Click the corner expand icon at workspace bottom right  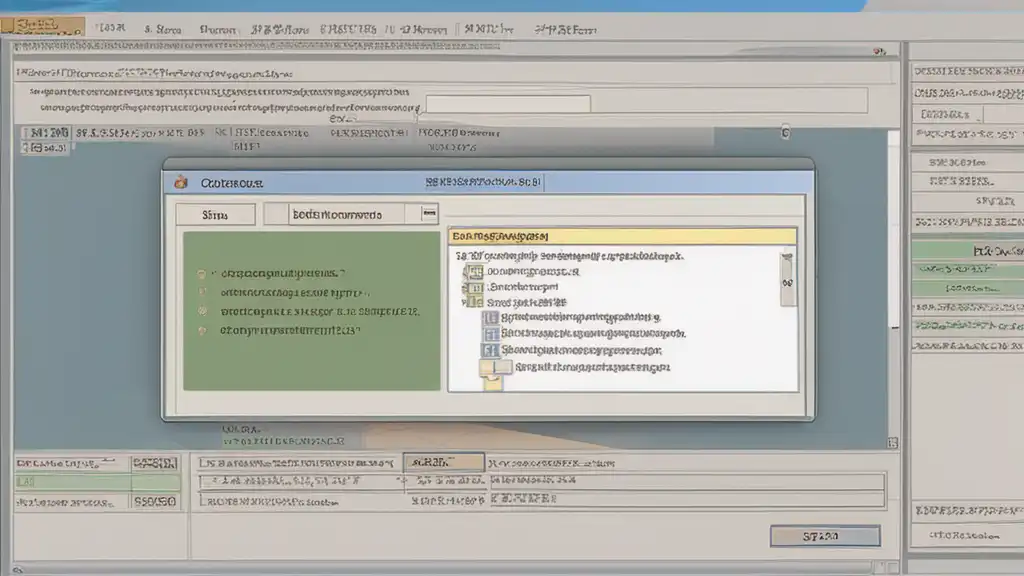tap(893, 443)
